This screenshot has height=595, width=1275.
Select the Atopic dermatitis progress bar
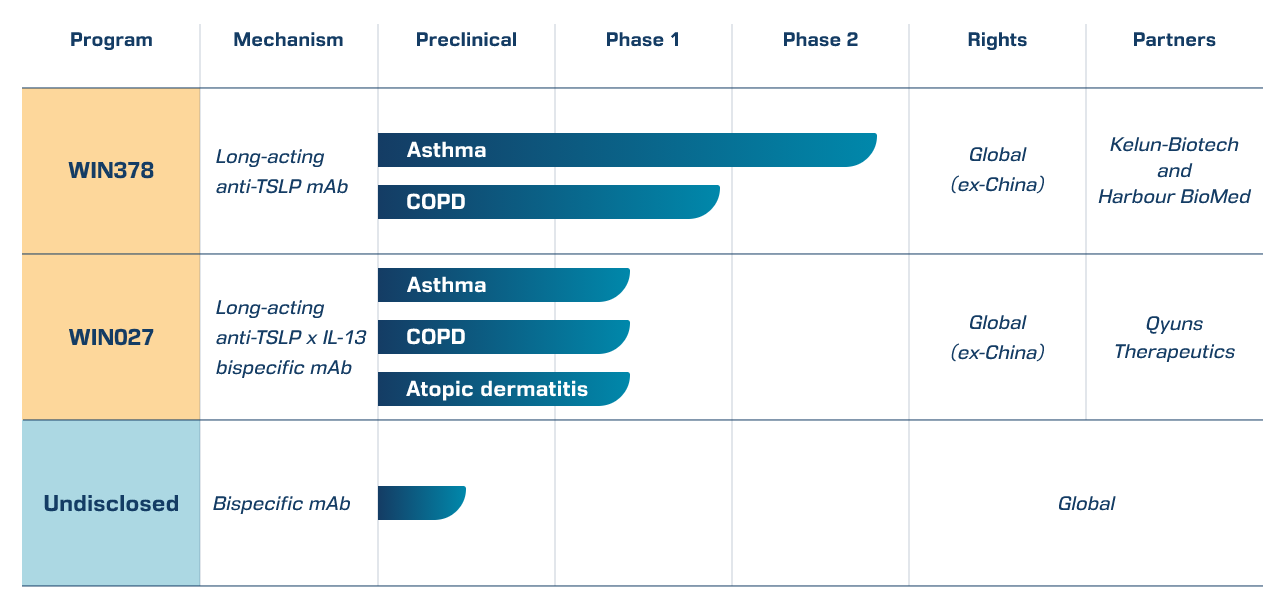503,389
